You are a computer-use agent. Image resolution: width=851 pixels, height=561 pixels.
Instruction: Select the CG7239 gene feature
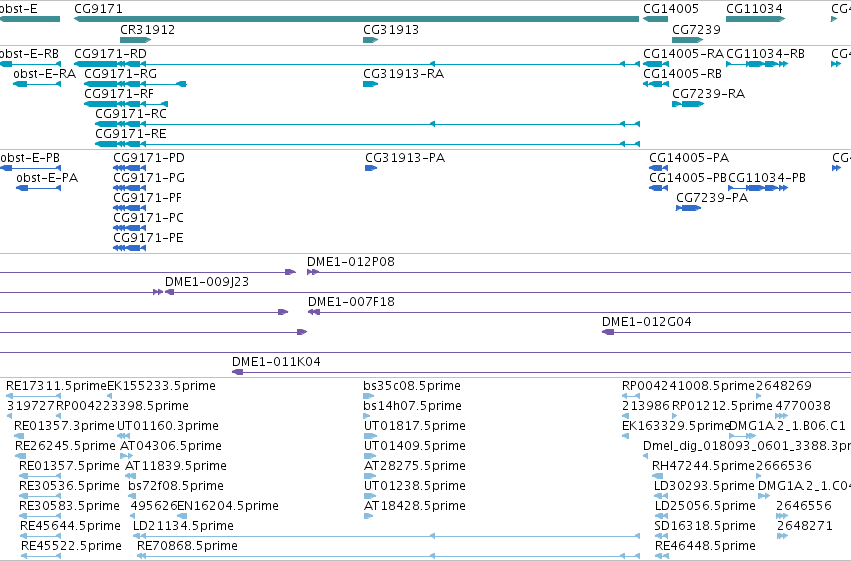click(x=687, y=40)
